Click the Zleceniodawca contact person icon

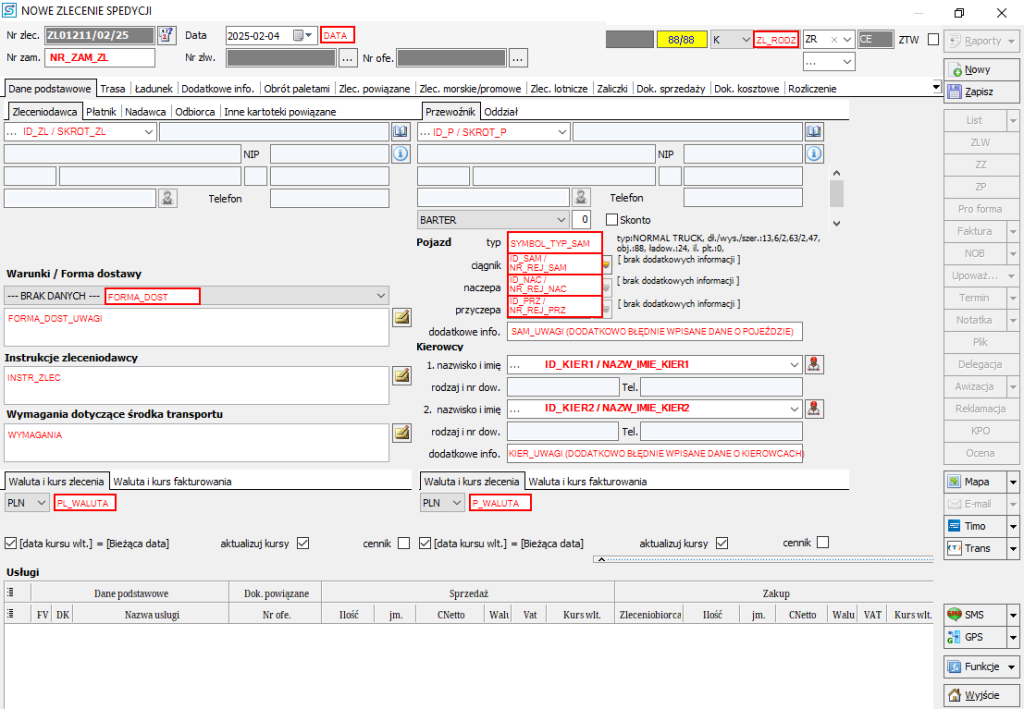coord(169,198)
